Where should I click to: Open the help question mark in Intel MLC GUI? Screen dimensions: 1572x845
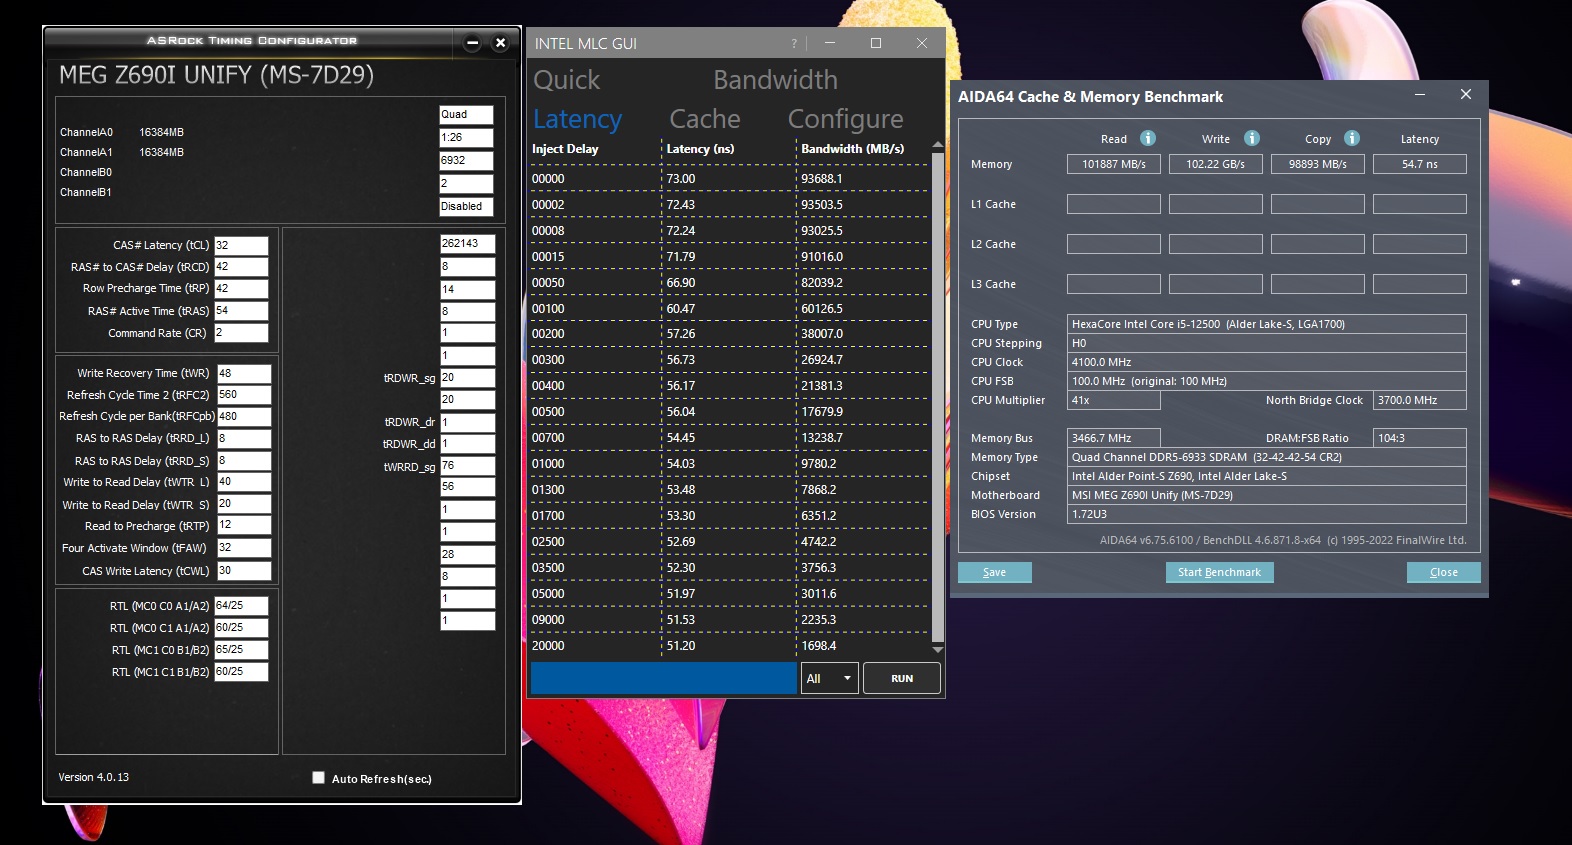tap(794, 43)
